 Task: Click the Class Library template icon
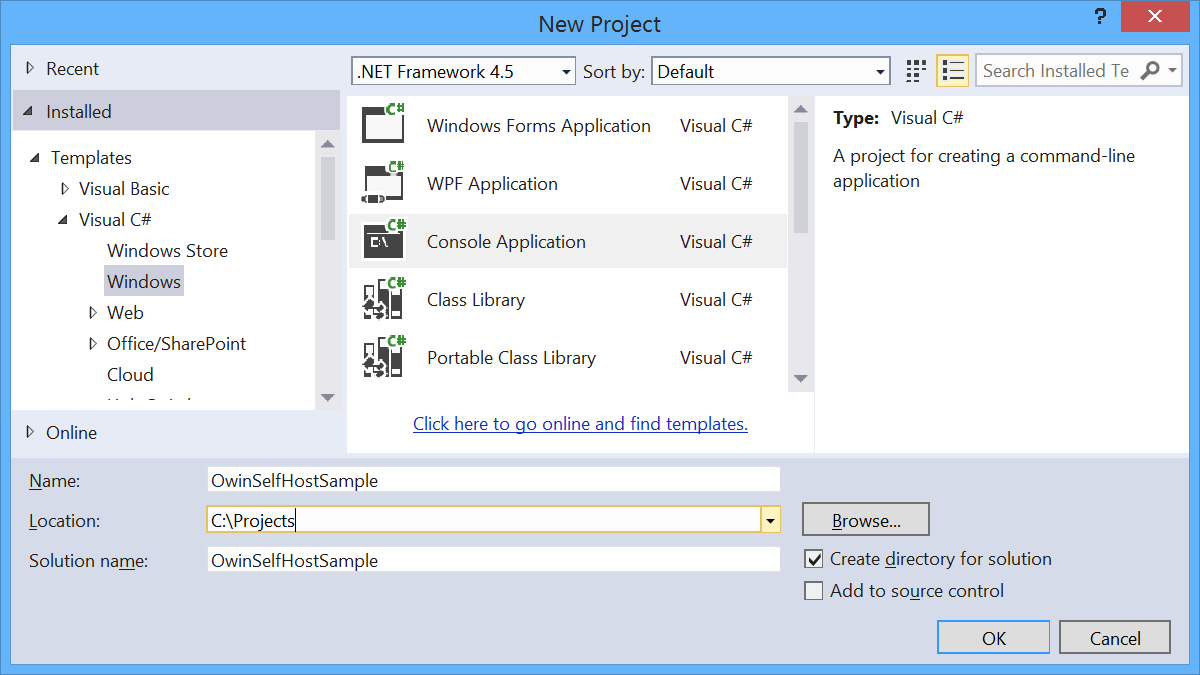tap(383, 299)
